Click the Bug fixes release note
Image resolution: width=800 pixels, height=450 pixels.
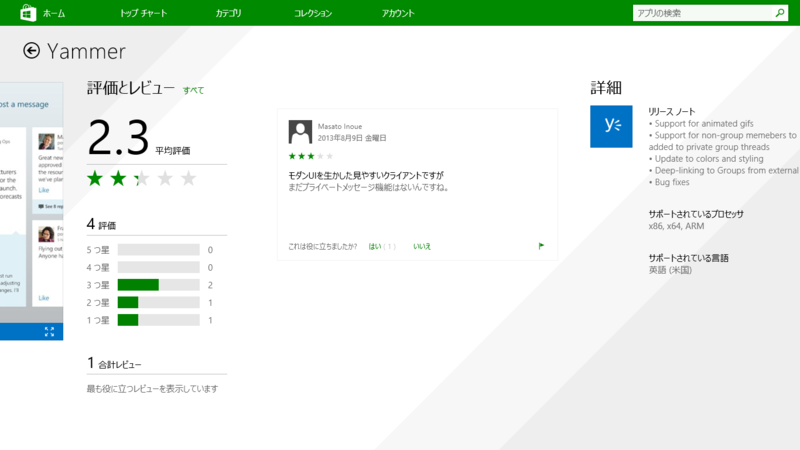pyautogui.click(x=669, y=182)
